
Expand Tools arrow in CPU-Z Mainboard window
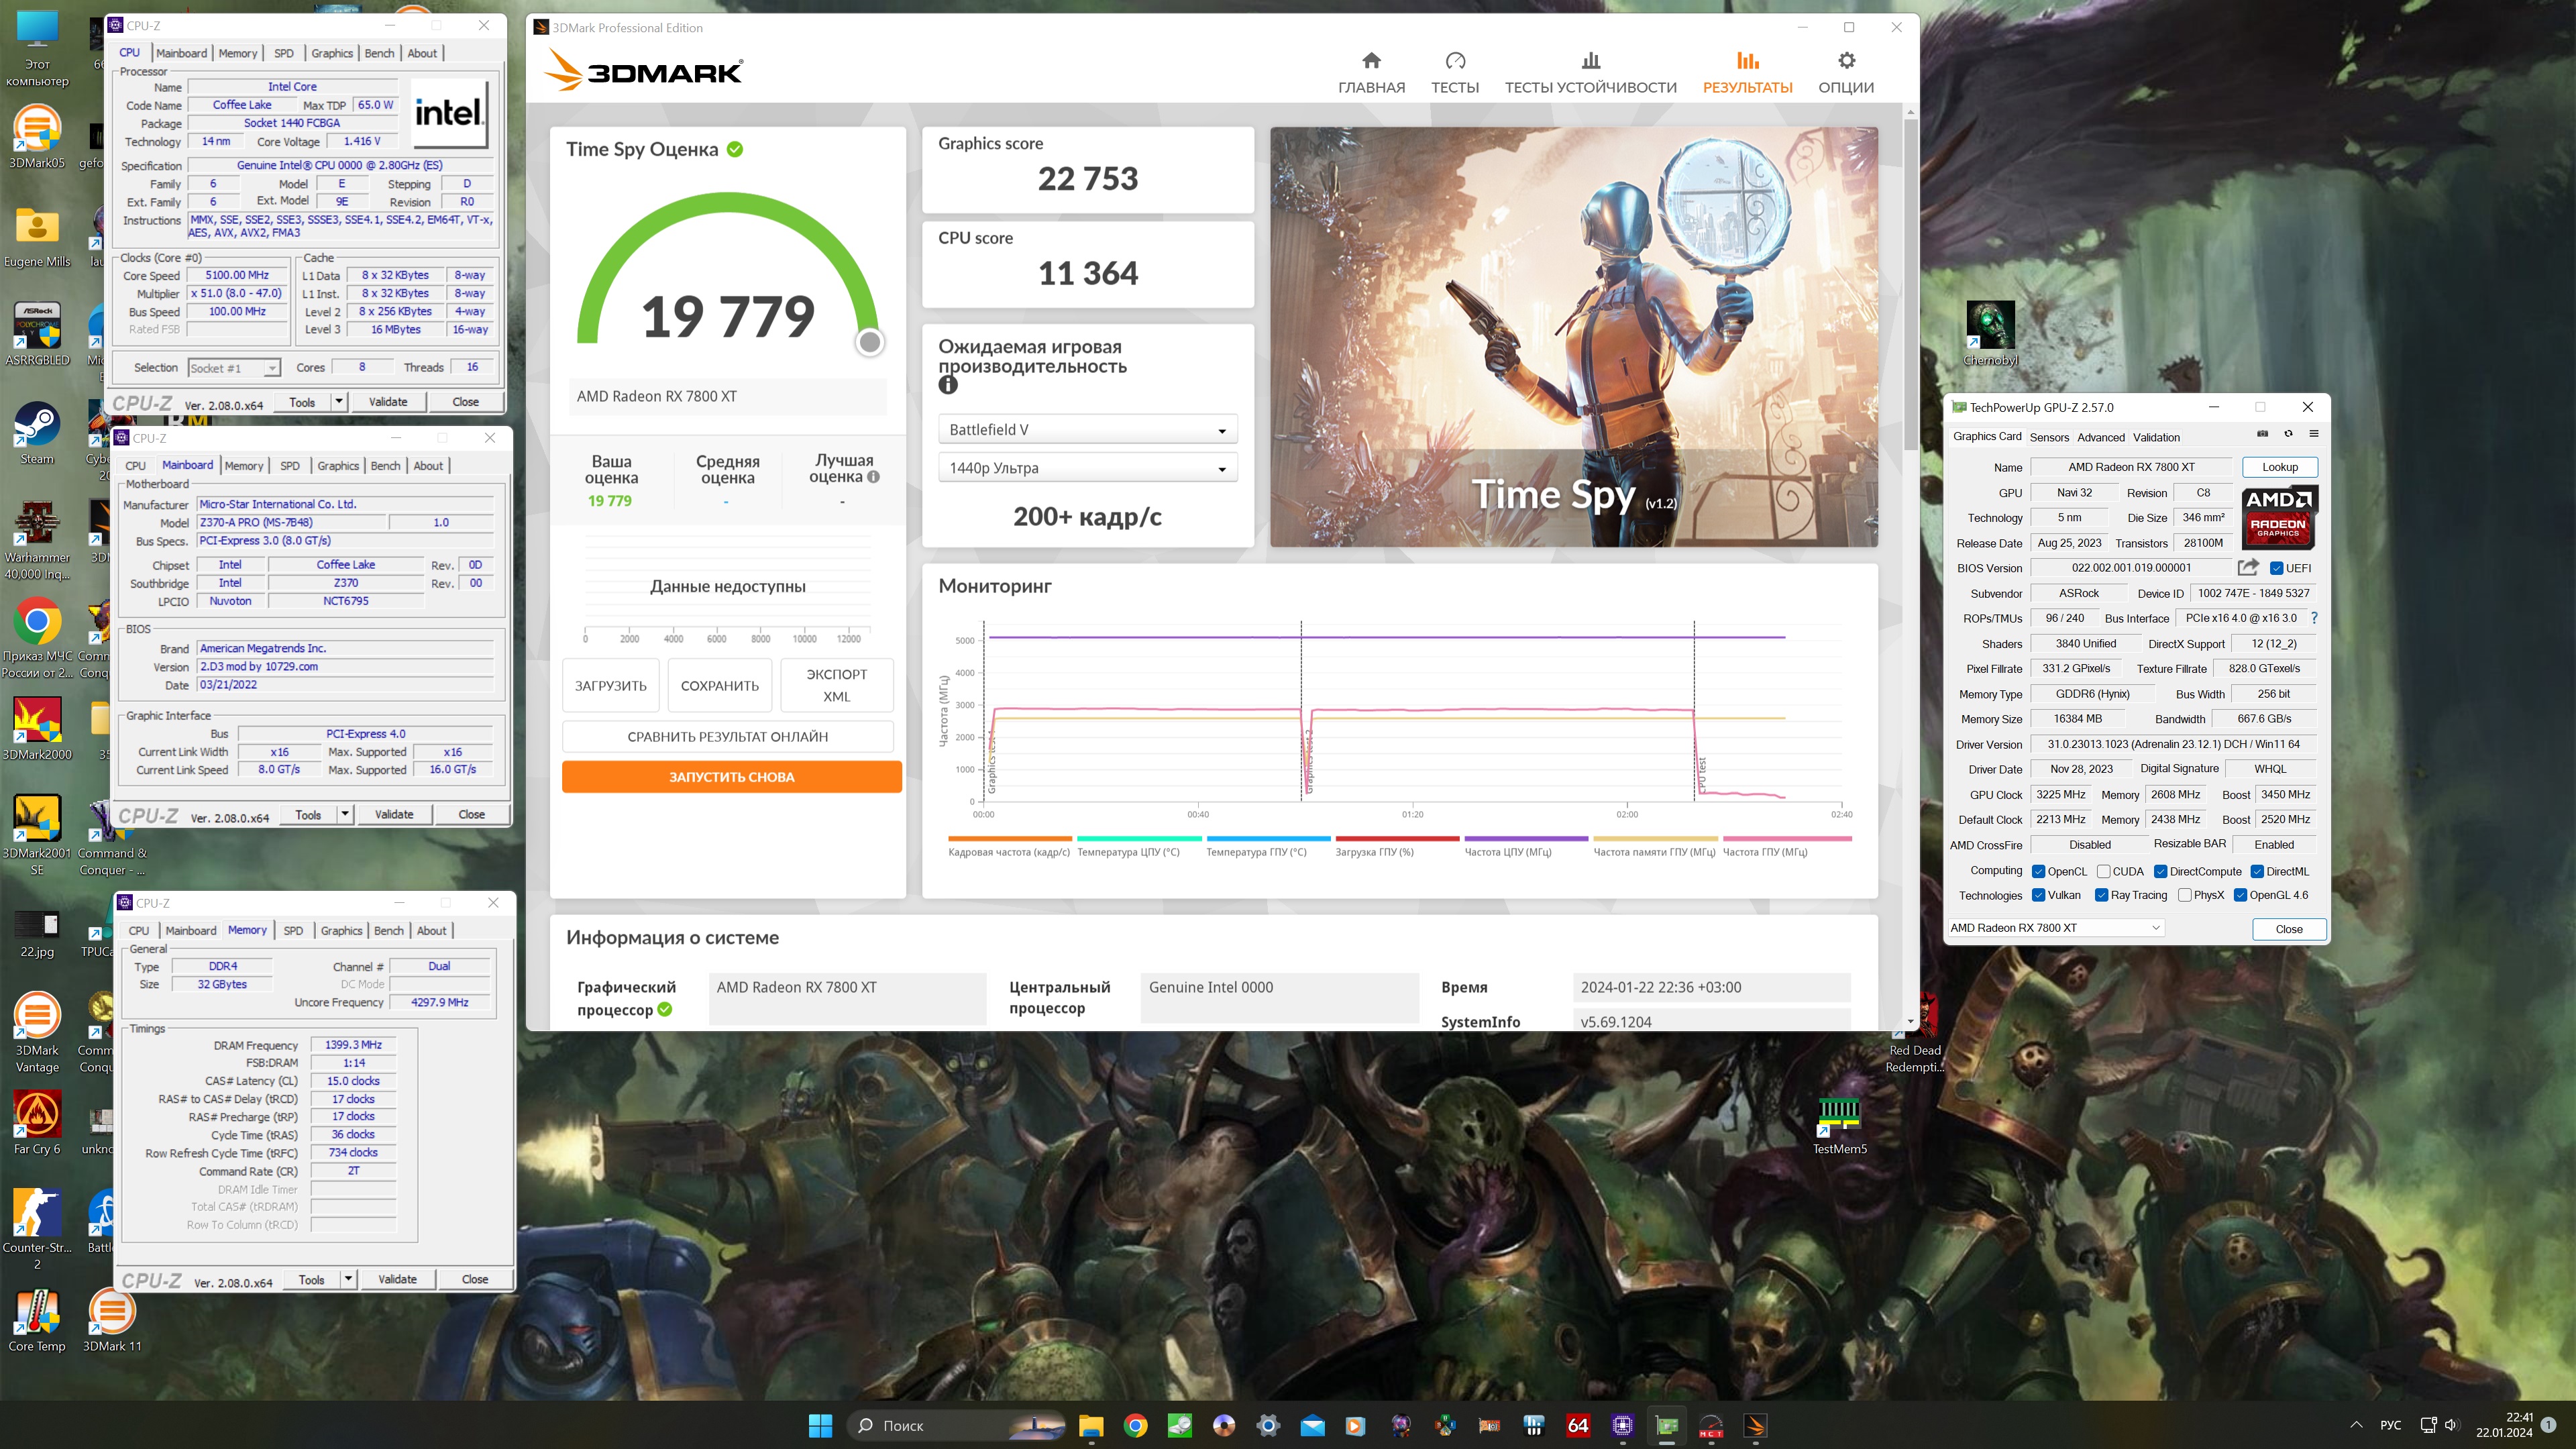(345, 815)
